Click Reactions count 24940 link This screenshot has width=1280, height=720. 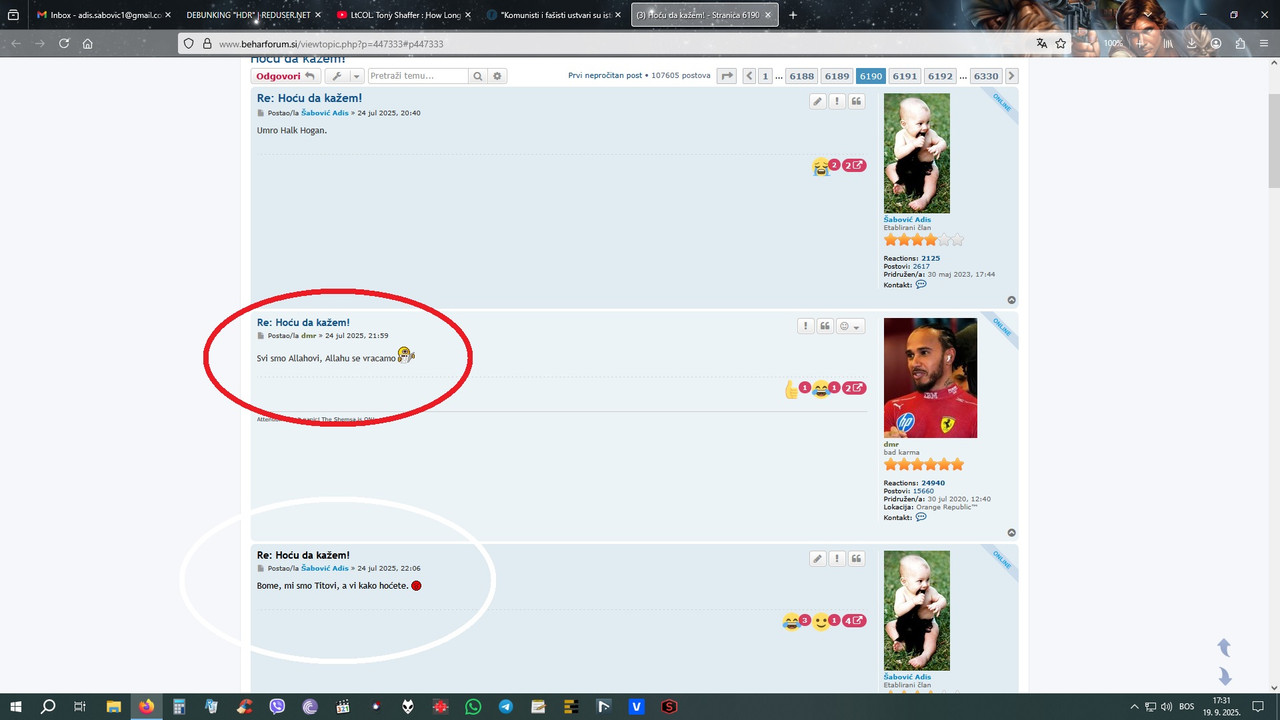click(x=933, y=483)
